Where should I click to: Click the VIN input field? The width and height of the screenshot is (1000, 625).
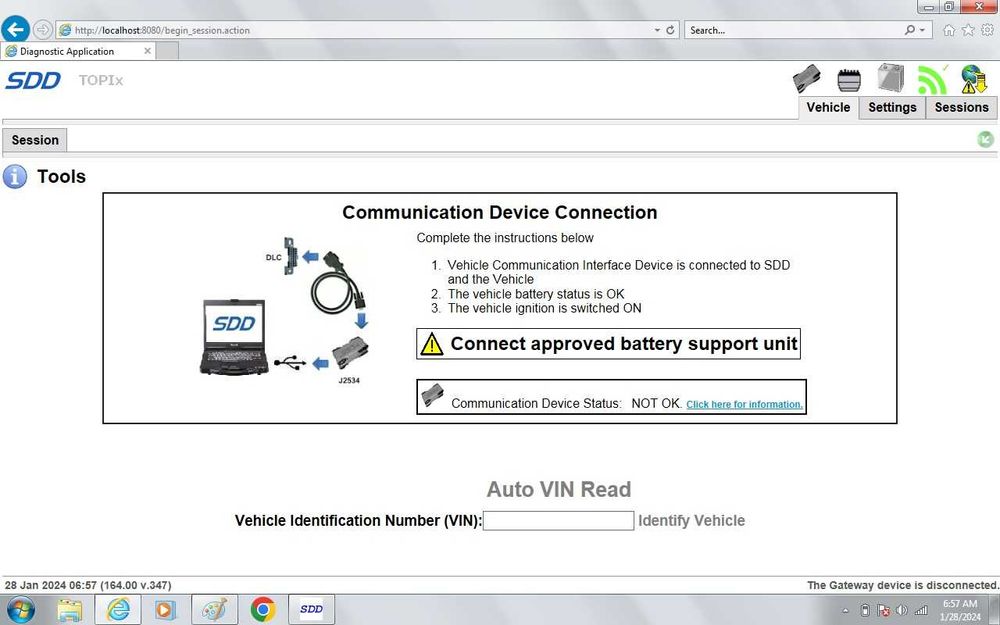click(559, 520)
